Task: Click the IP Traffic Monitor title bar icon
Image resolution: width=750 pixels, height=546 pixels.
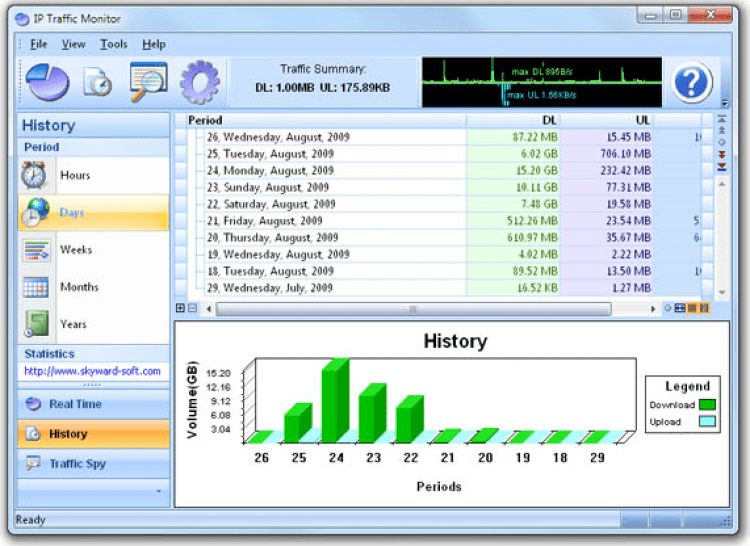Action: (x=22, y=19)
